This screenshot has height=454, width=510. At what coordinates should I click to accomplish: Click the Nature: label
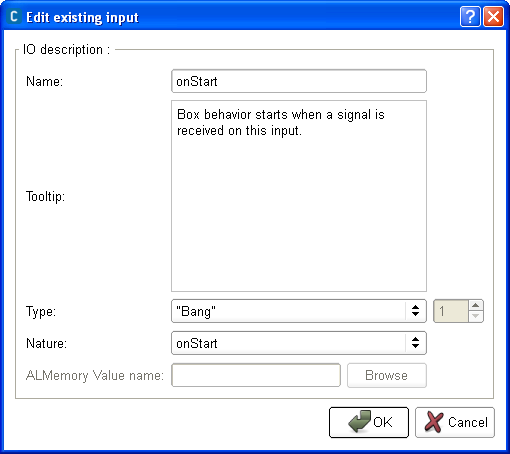(x=46, y=343)
